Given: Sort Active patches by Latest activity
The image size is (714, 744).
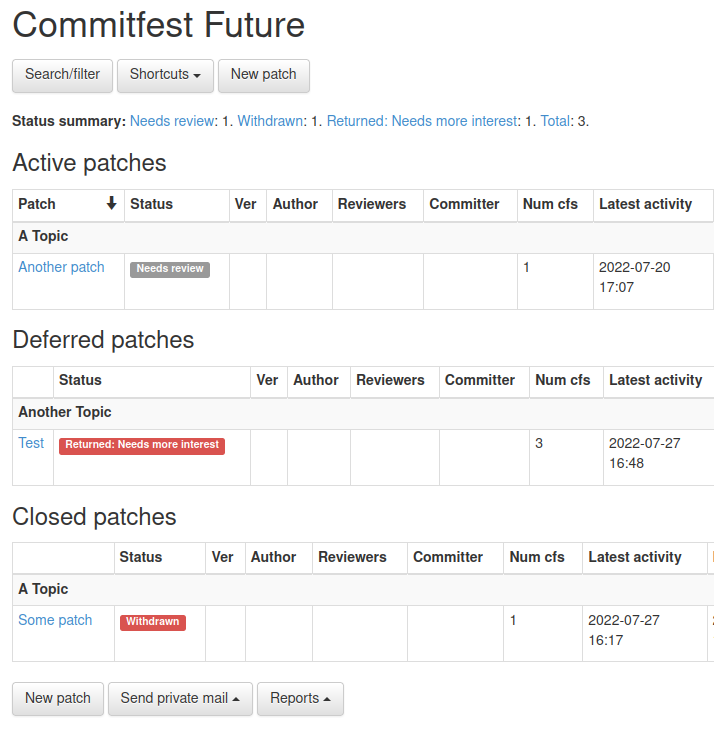Looking at the screenshot, I should click(x=645, y=204).
